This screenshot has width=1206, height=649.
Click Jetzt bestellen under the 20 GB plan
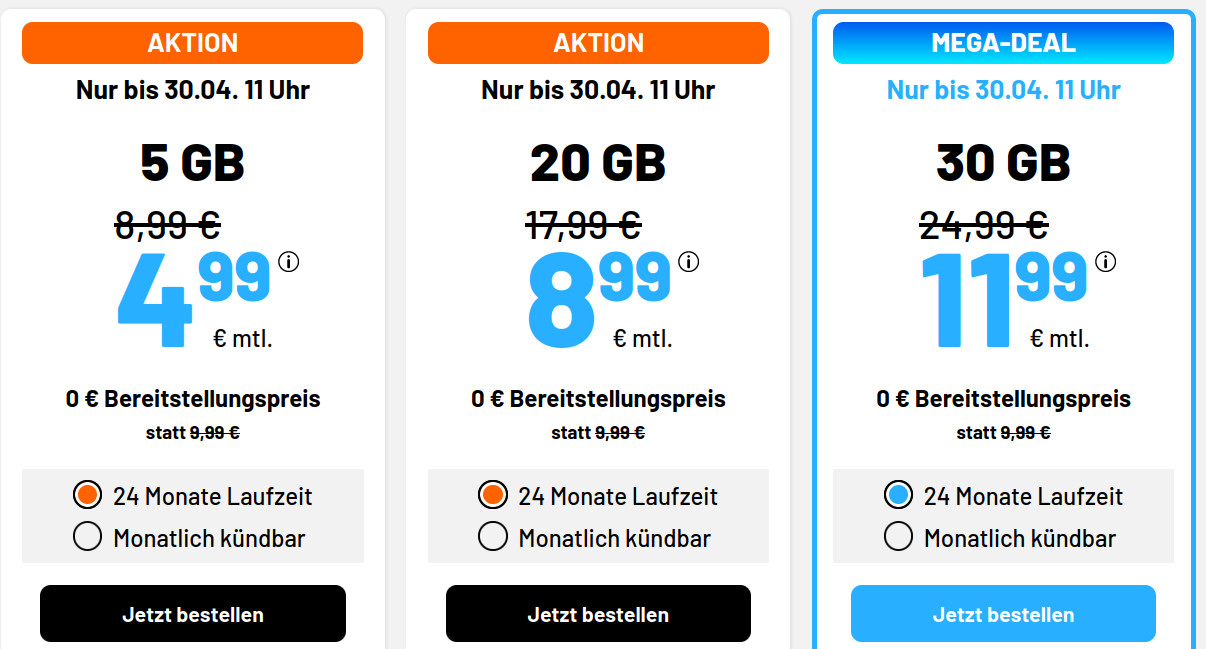pos(598,613)
